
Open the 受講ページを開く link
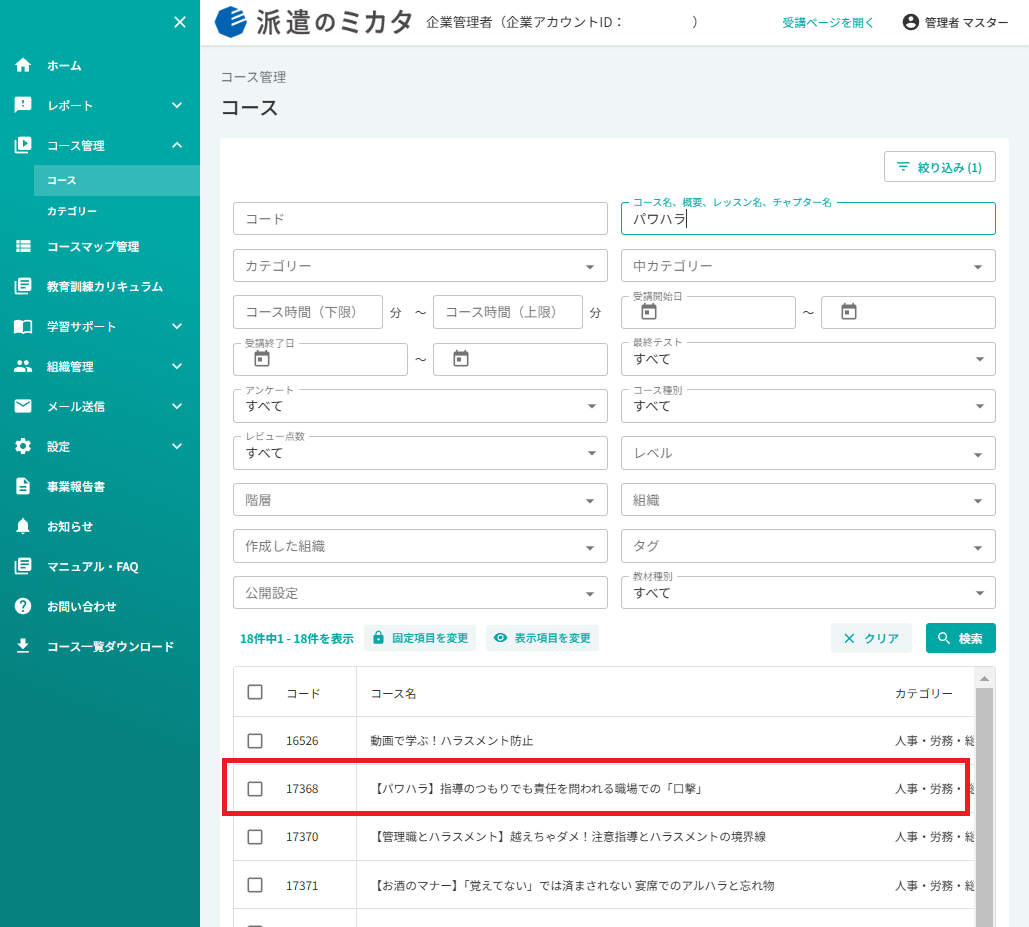(x=828, y=23)
